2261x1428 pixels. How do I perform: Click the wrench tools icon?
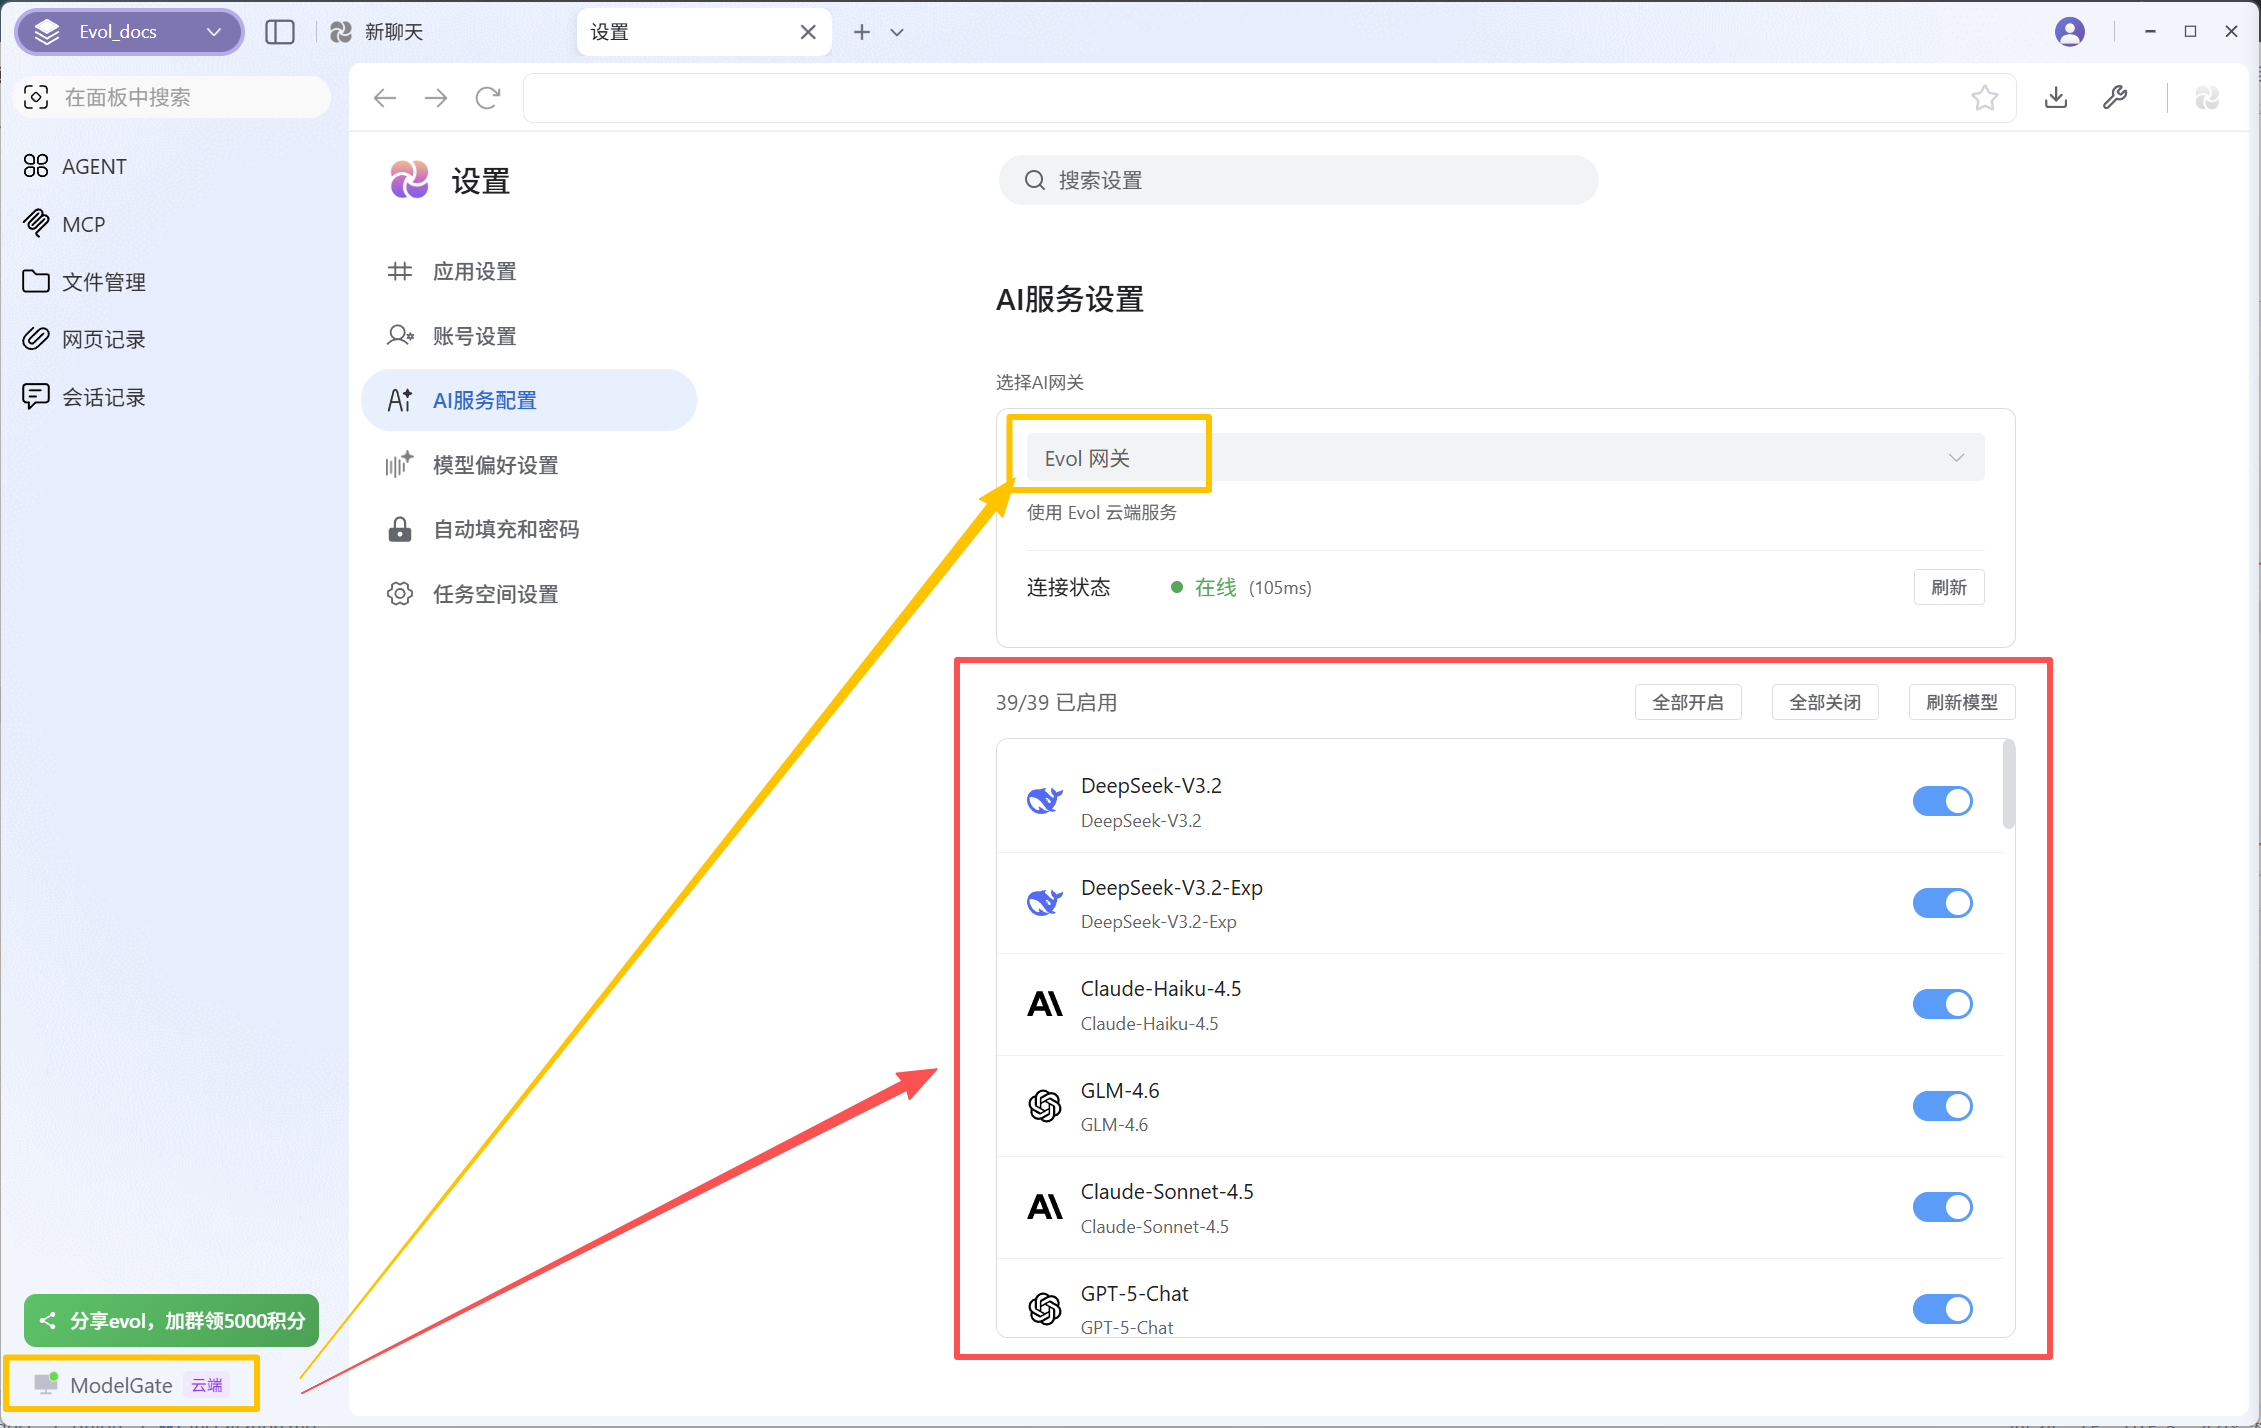pyautogui.click(x=2114, y=98)
